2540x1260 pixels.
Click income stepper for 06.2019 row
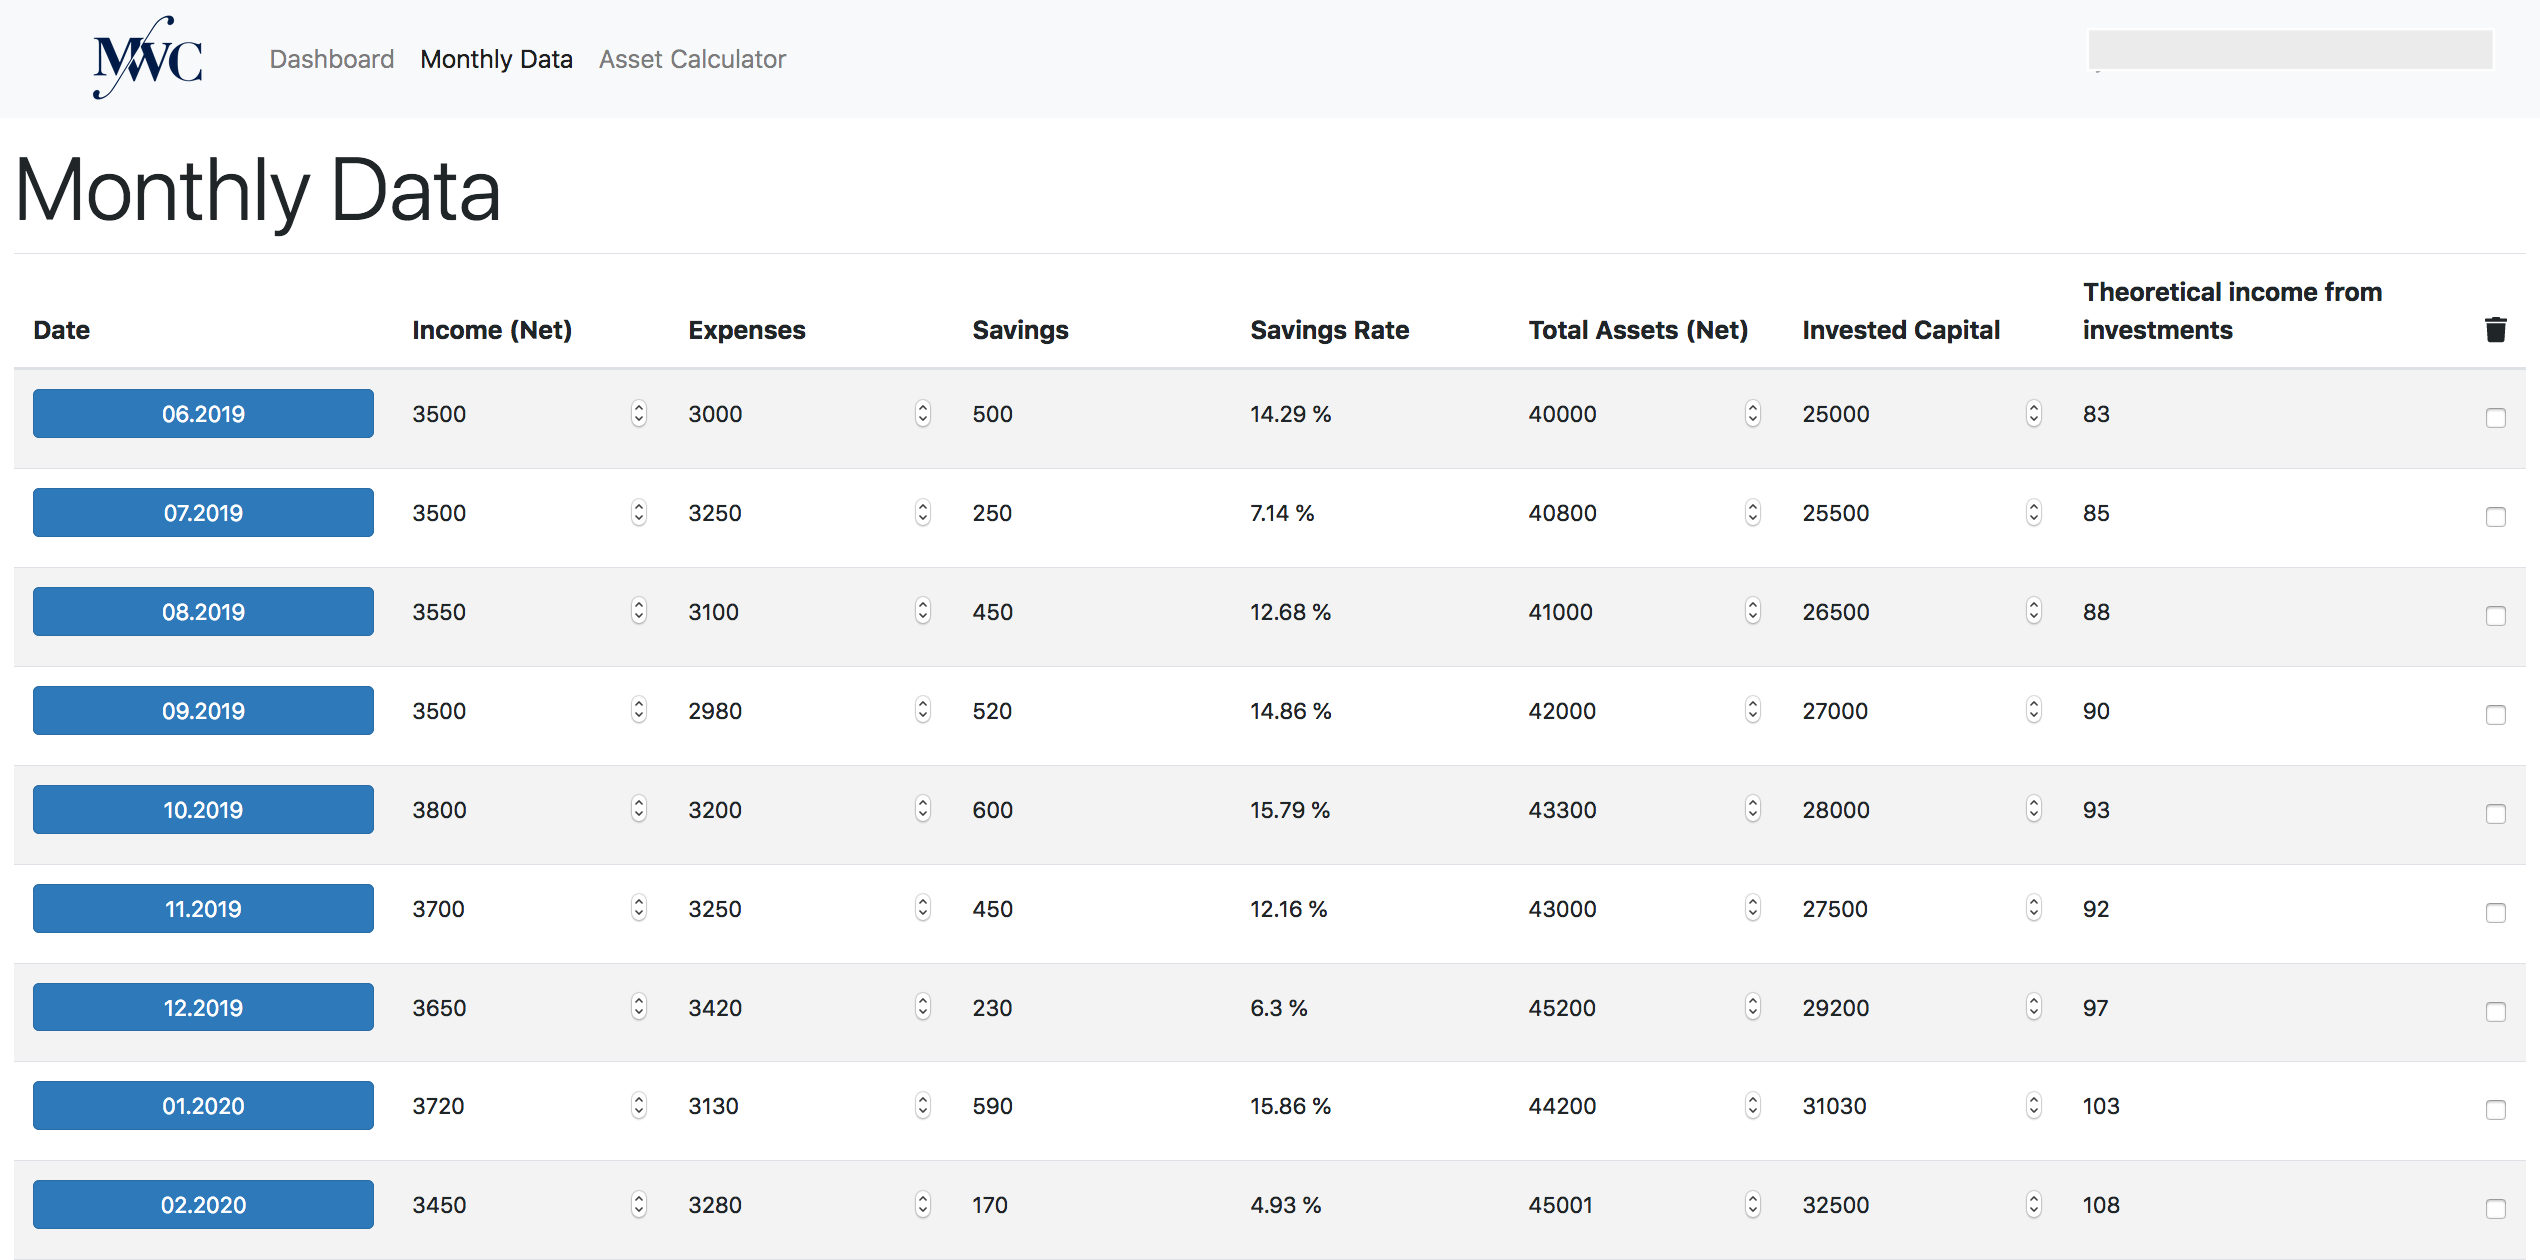pos(639,413)
